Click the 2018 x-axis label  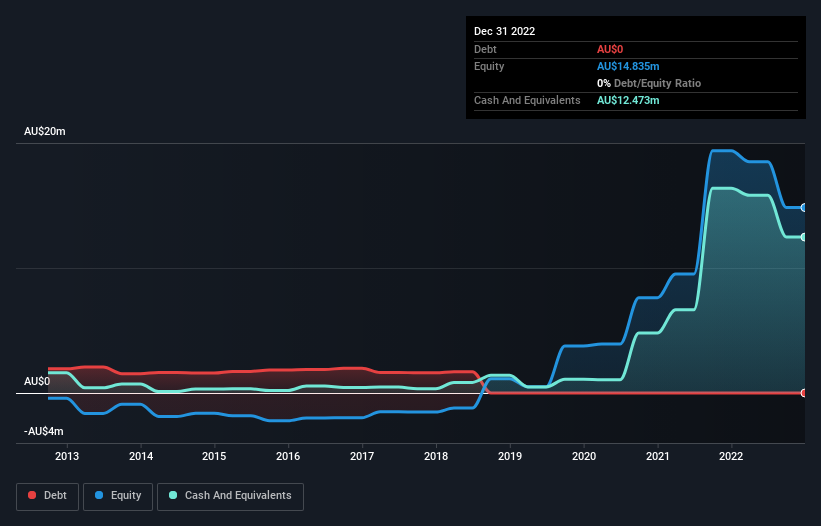point(436,456)
